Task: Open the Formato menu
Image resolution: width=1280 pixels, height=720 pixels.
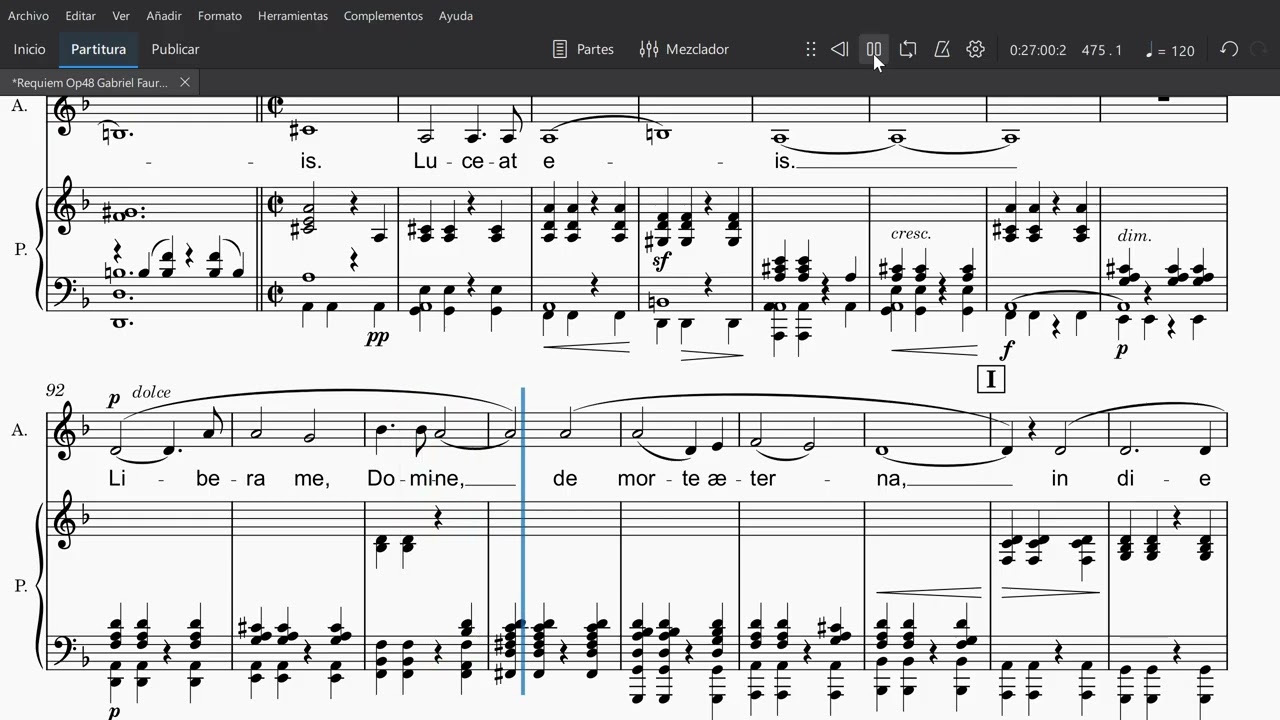Action: point(220,16)
